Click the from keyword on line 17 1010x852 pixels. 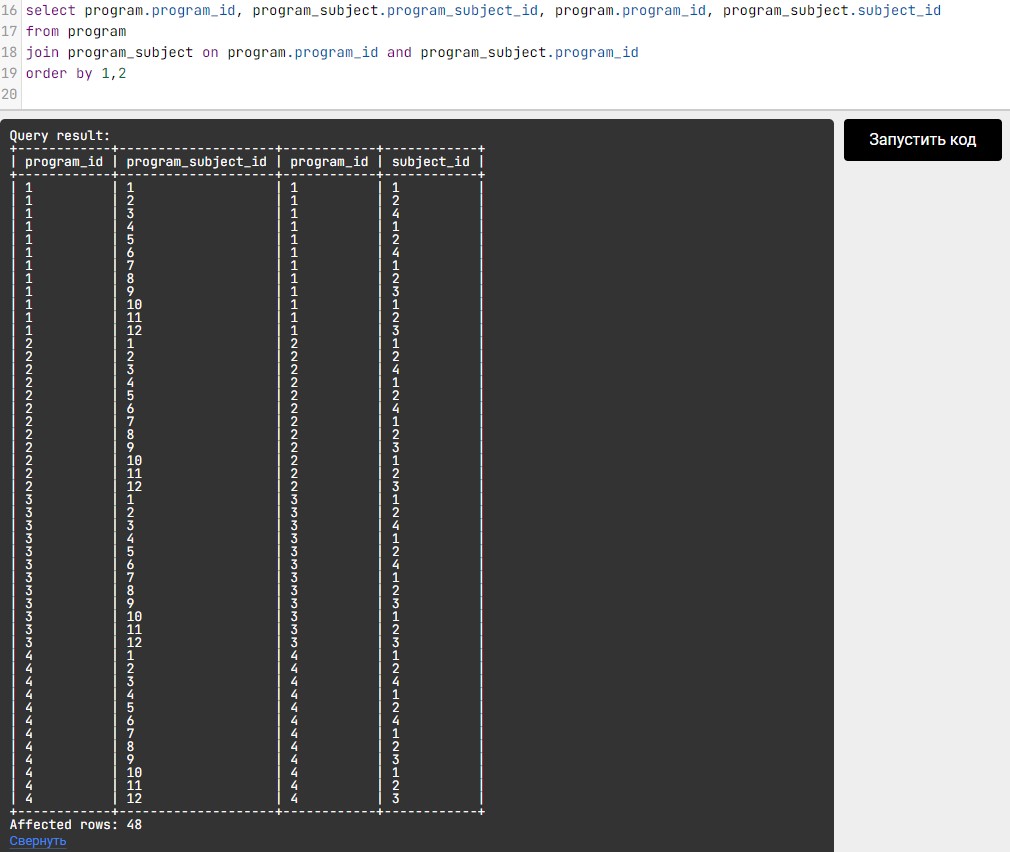pos(42,31)
